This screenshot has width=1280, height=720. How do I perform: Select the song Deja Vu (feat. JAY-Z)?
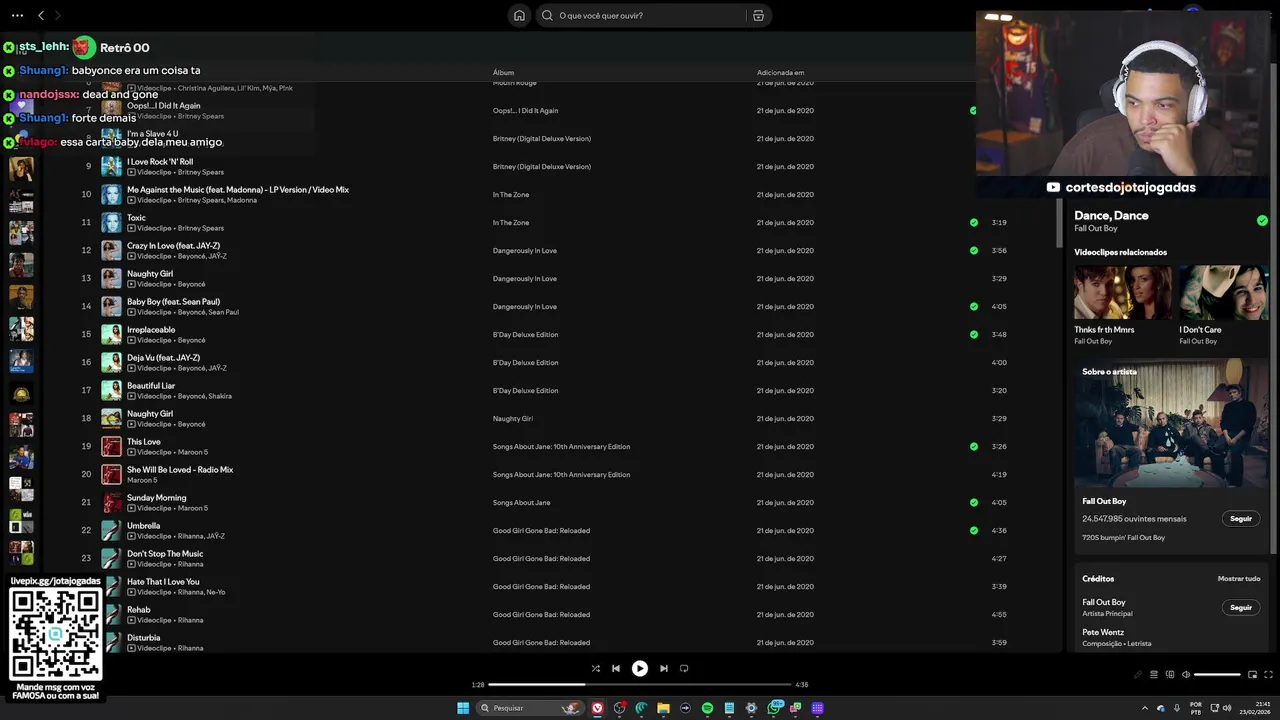(x=163, y=357)
